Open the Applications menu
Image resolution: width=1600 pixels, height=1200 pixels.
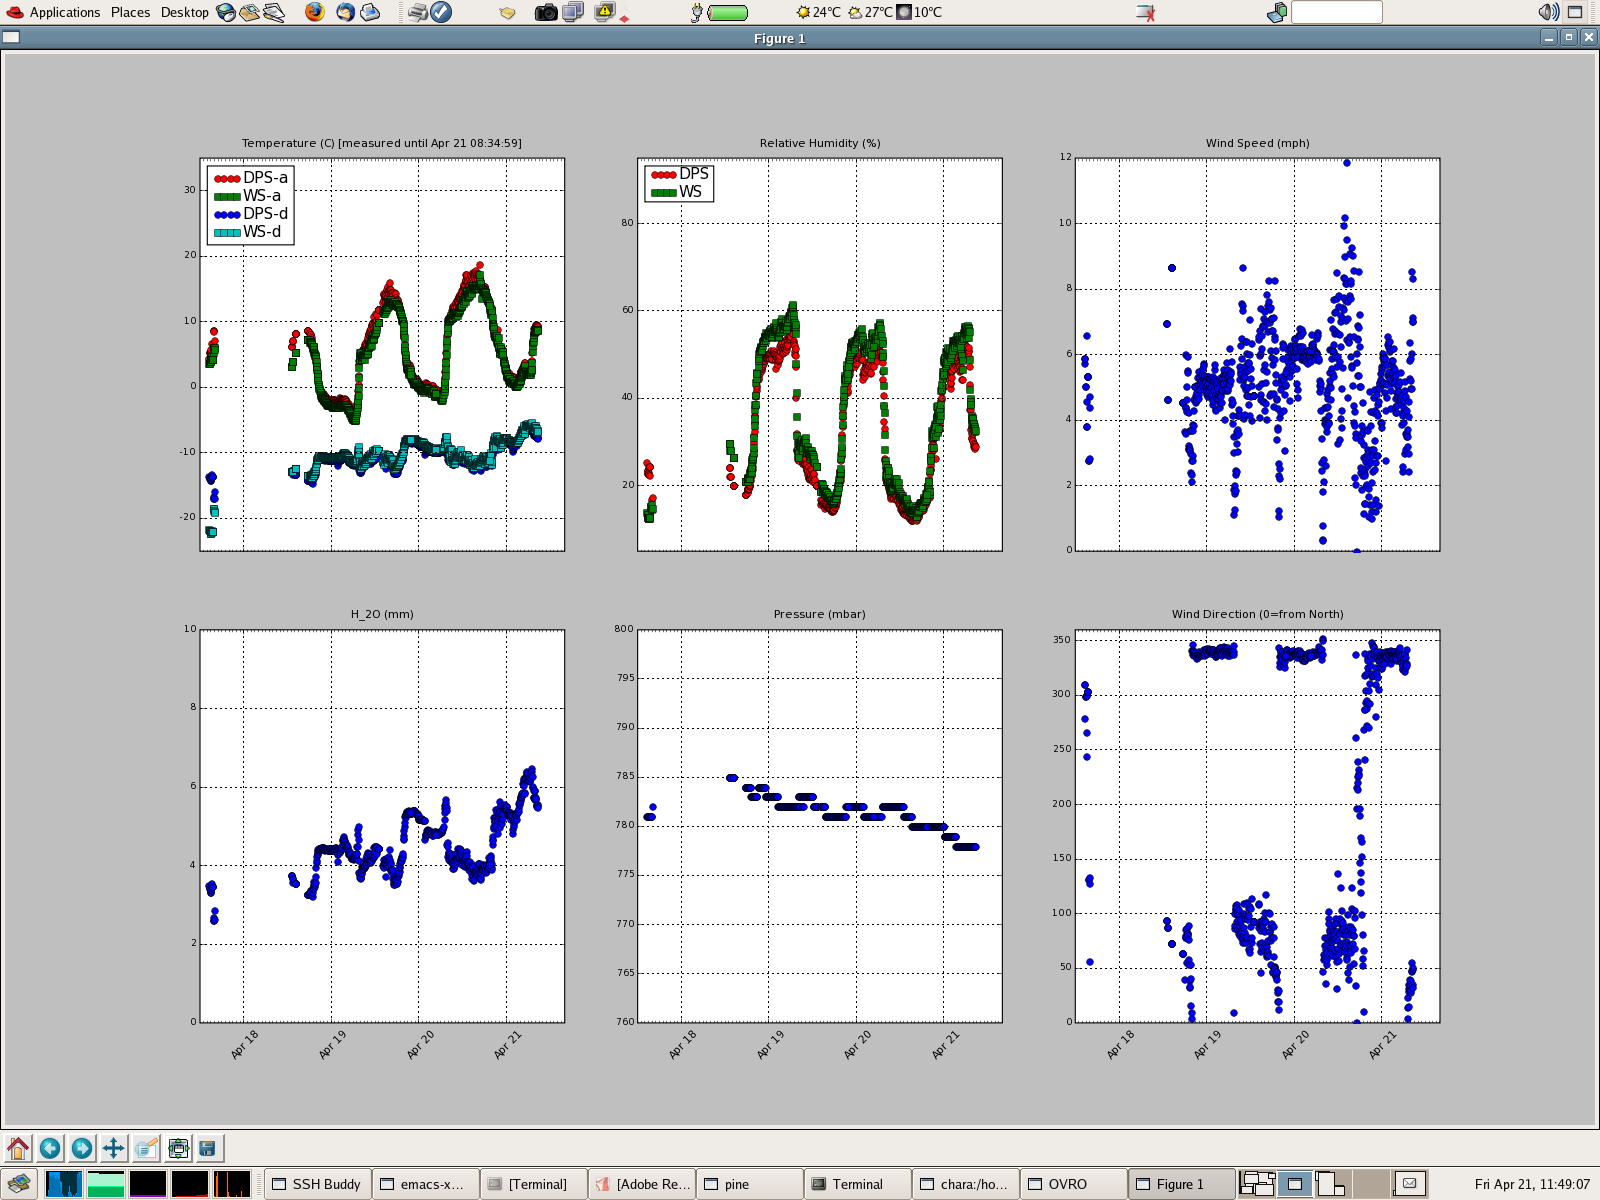point(64,12)
